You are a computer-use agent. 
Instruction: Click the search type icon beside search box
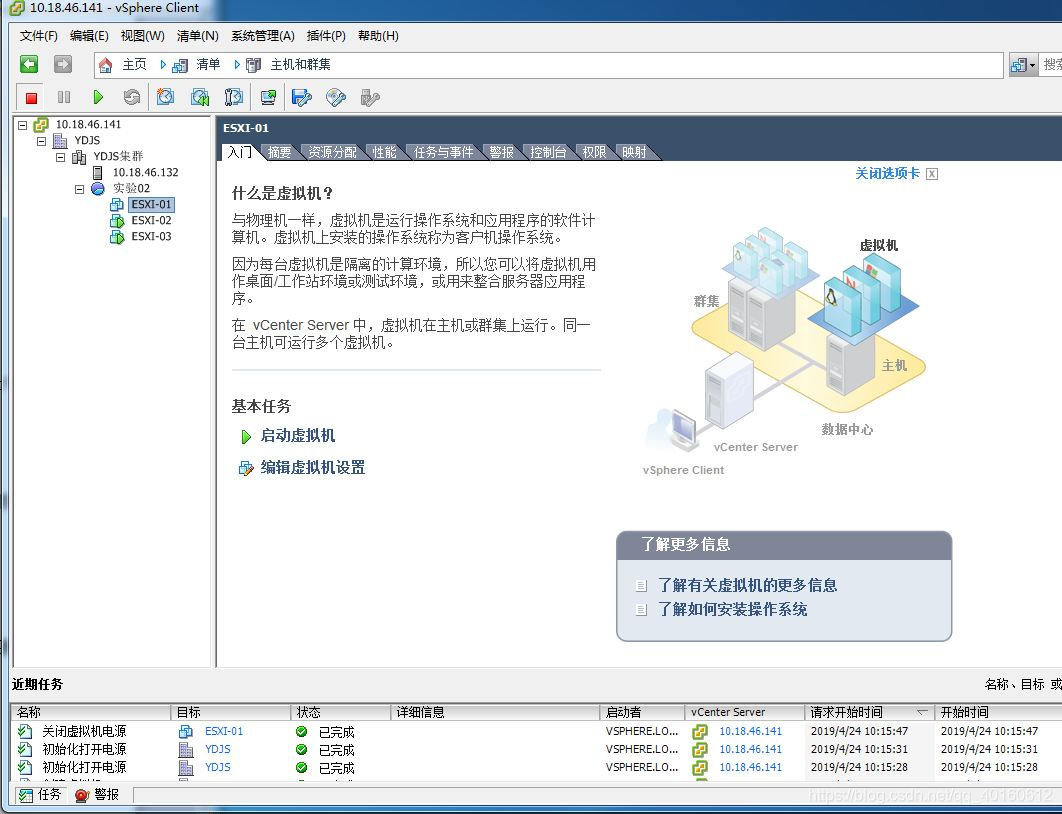[x=1018, y=65]
